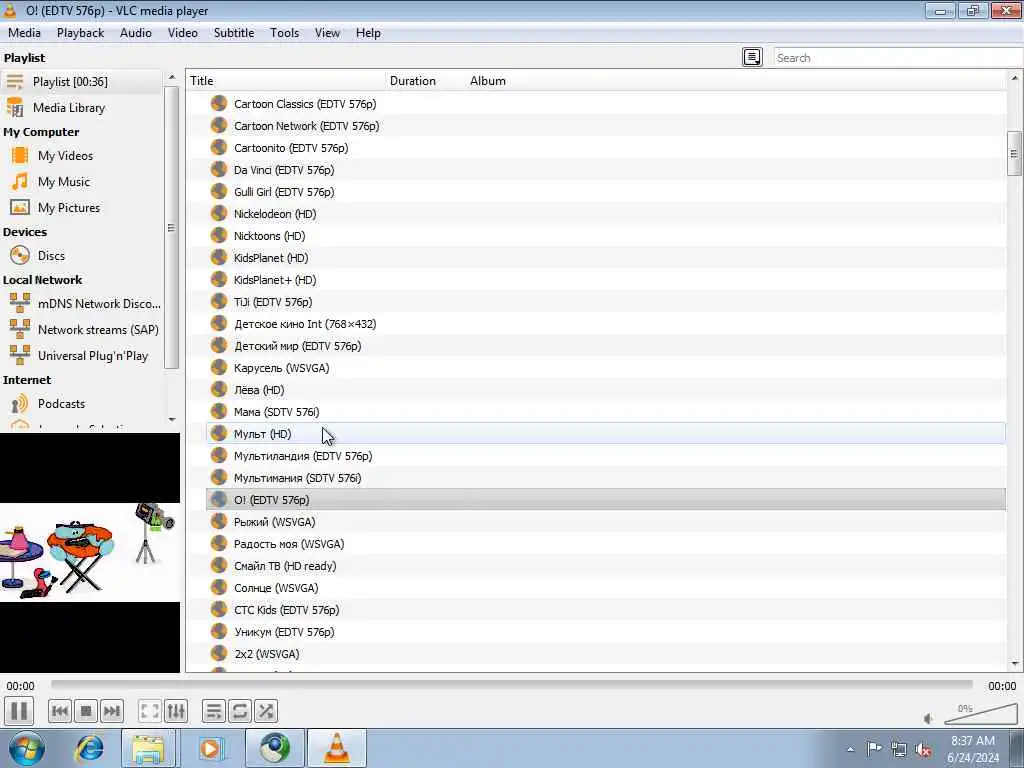Select Мульт (HD) entry
Screen dimensions: 1024x768
(x=605, y=434)
